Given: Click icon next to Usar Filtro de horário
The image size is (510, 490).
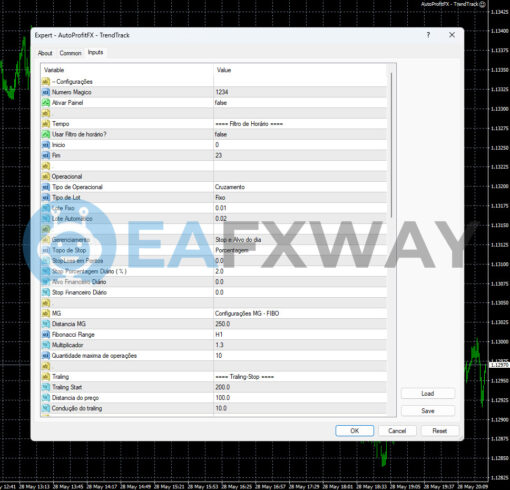Looking at the screenshot, I should pyautogui.click(x=46, y=134).
